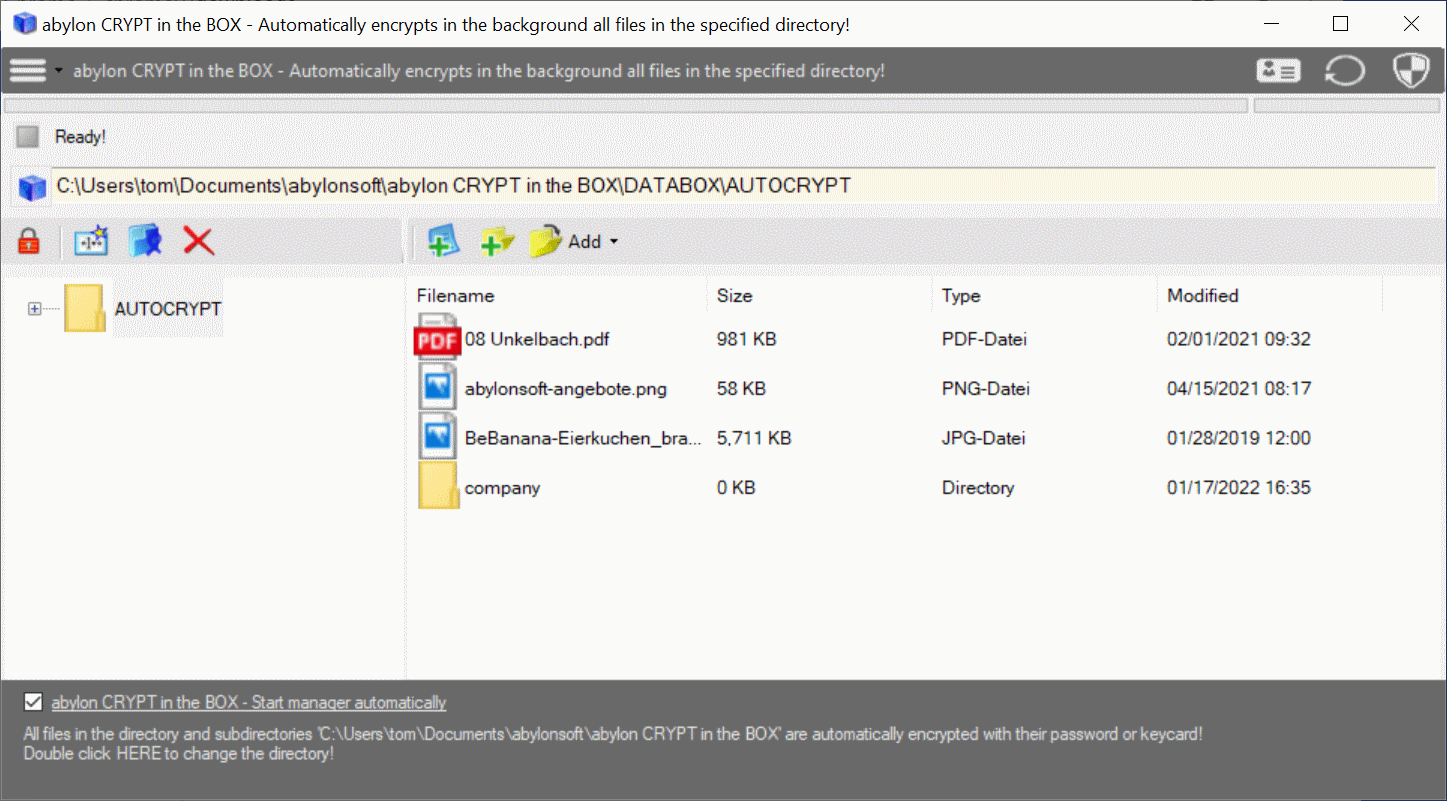Click the red padlock lock icon
1447x801 pixels.
click(x=29, y=241)
